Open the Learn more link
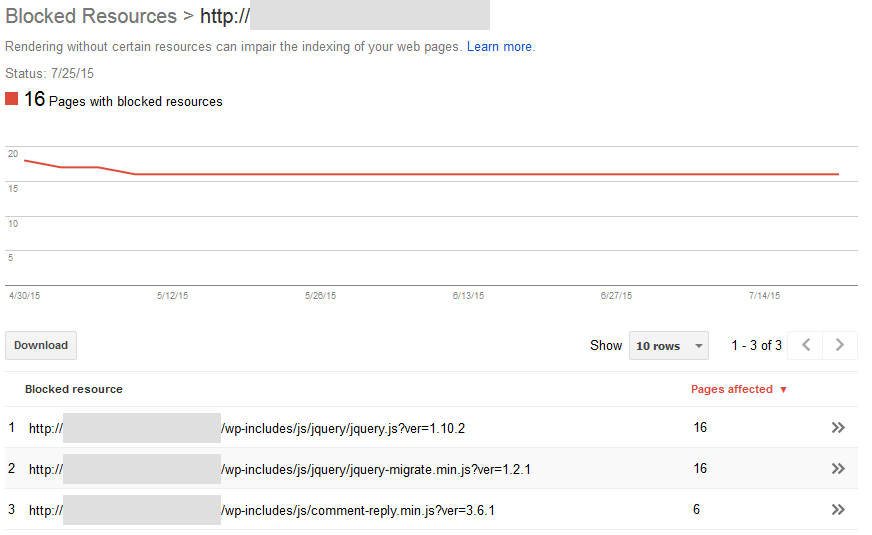 coord(499,47)
